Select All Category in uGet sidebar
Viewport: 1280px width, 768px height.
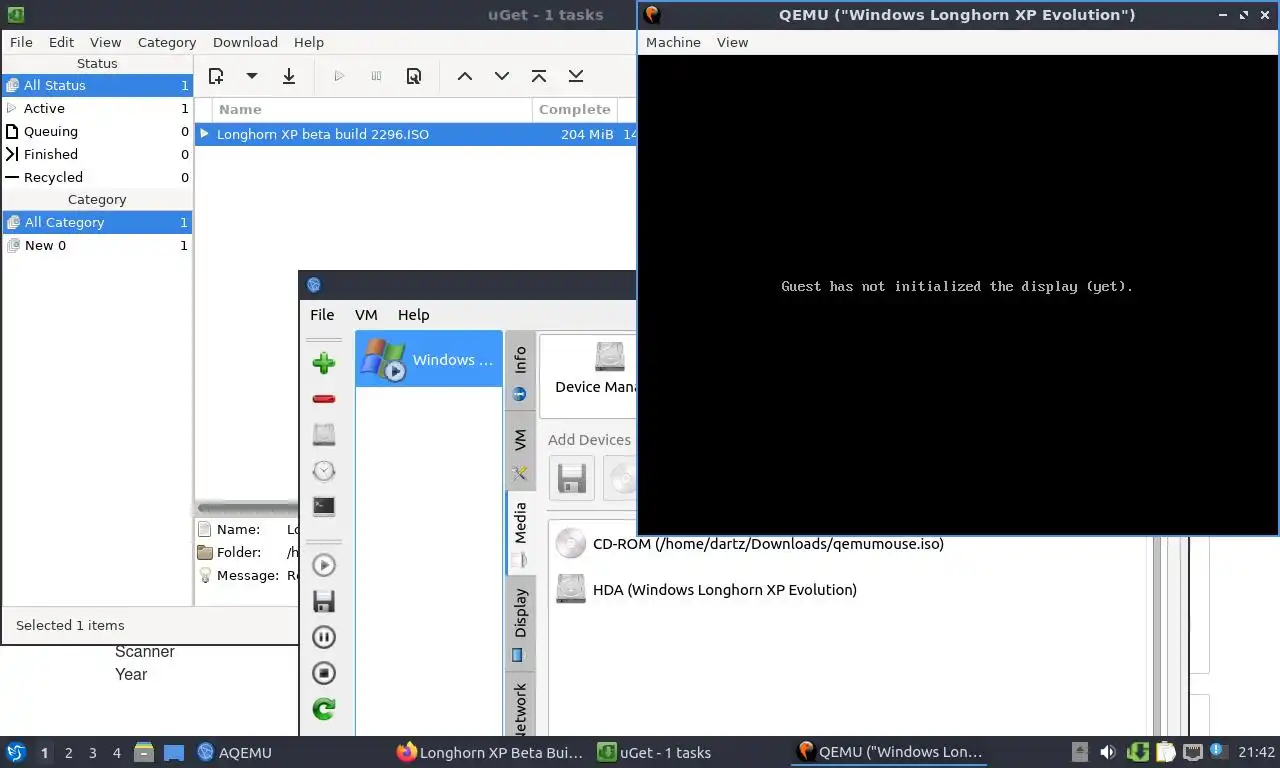click(x=97, y=222)
